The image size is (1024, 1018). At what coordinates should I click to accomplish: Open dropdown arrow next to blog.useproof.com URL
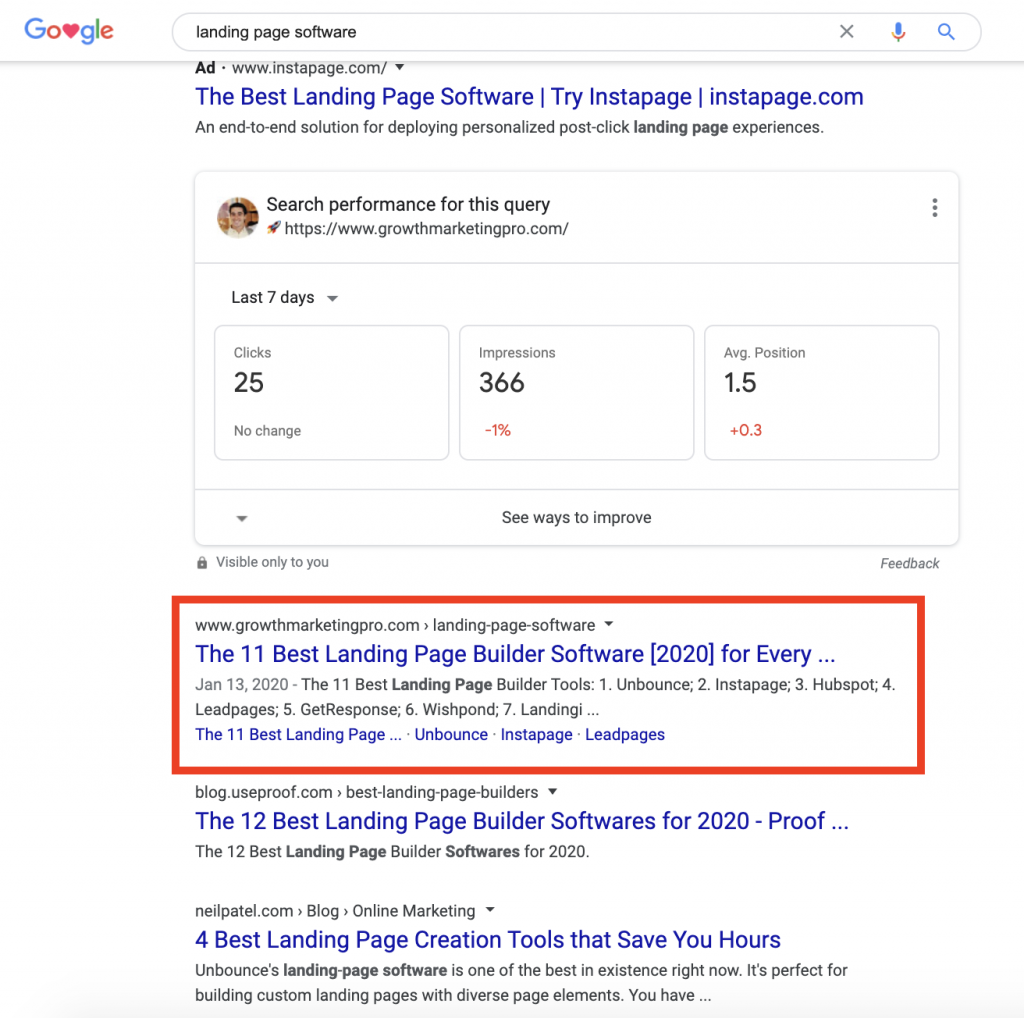point(552,791)
